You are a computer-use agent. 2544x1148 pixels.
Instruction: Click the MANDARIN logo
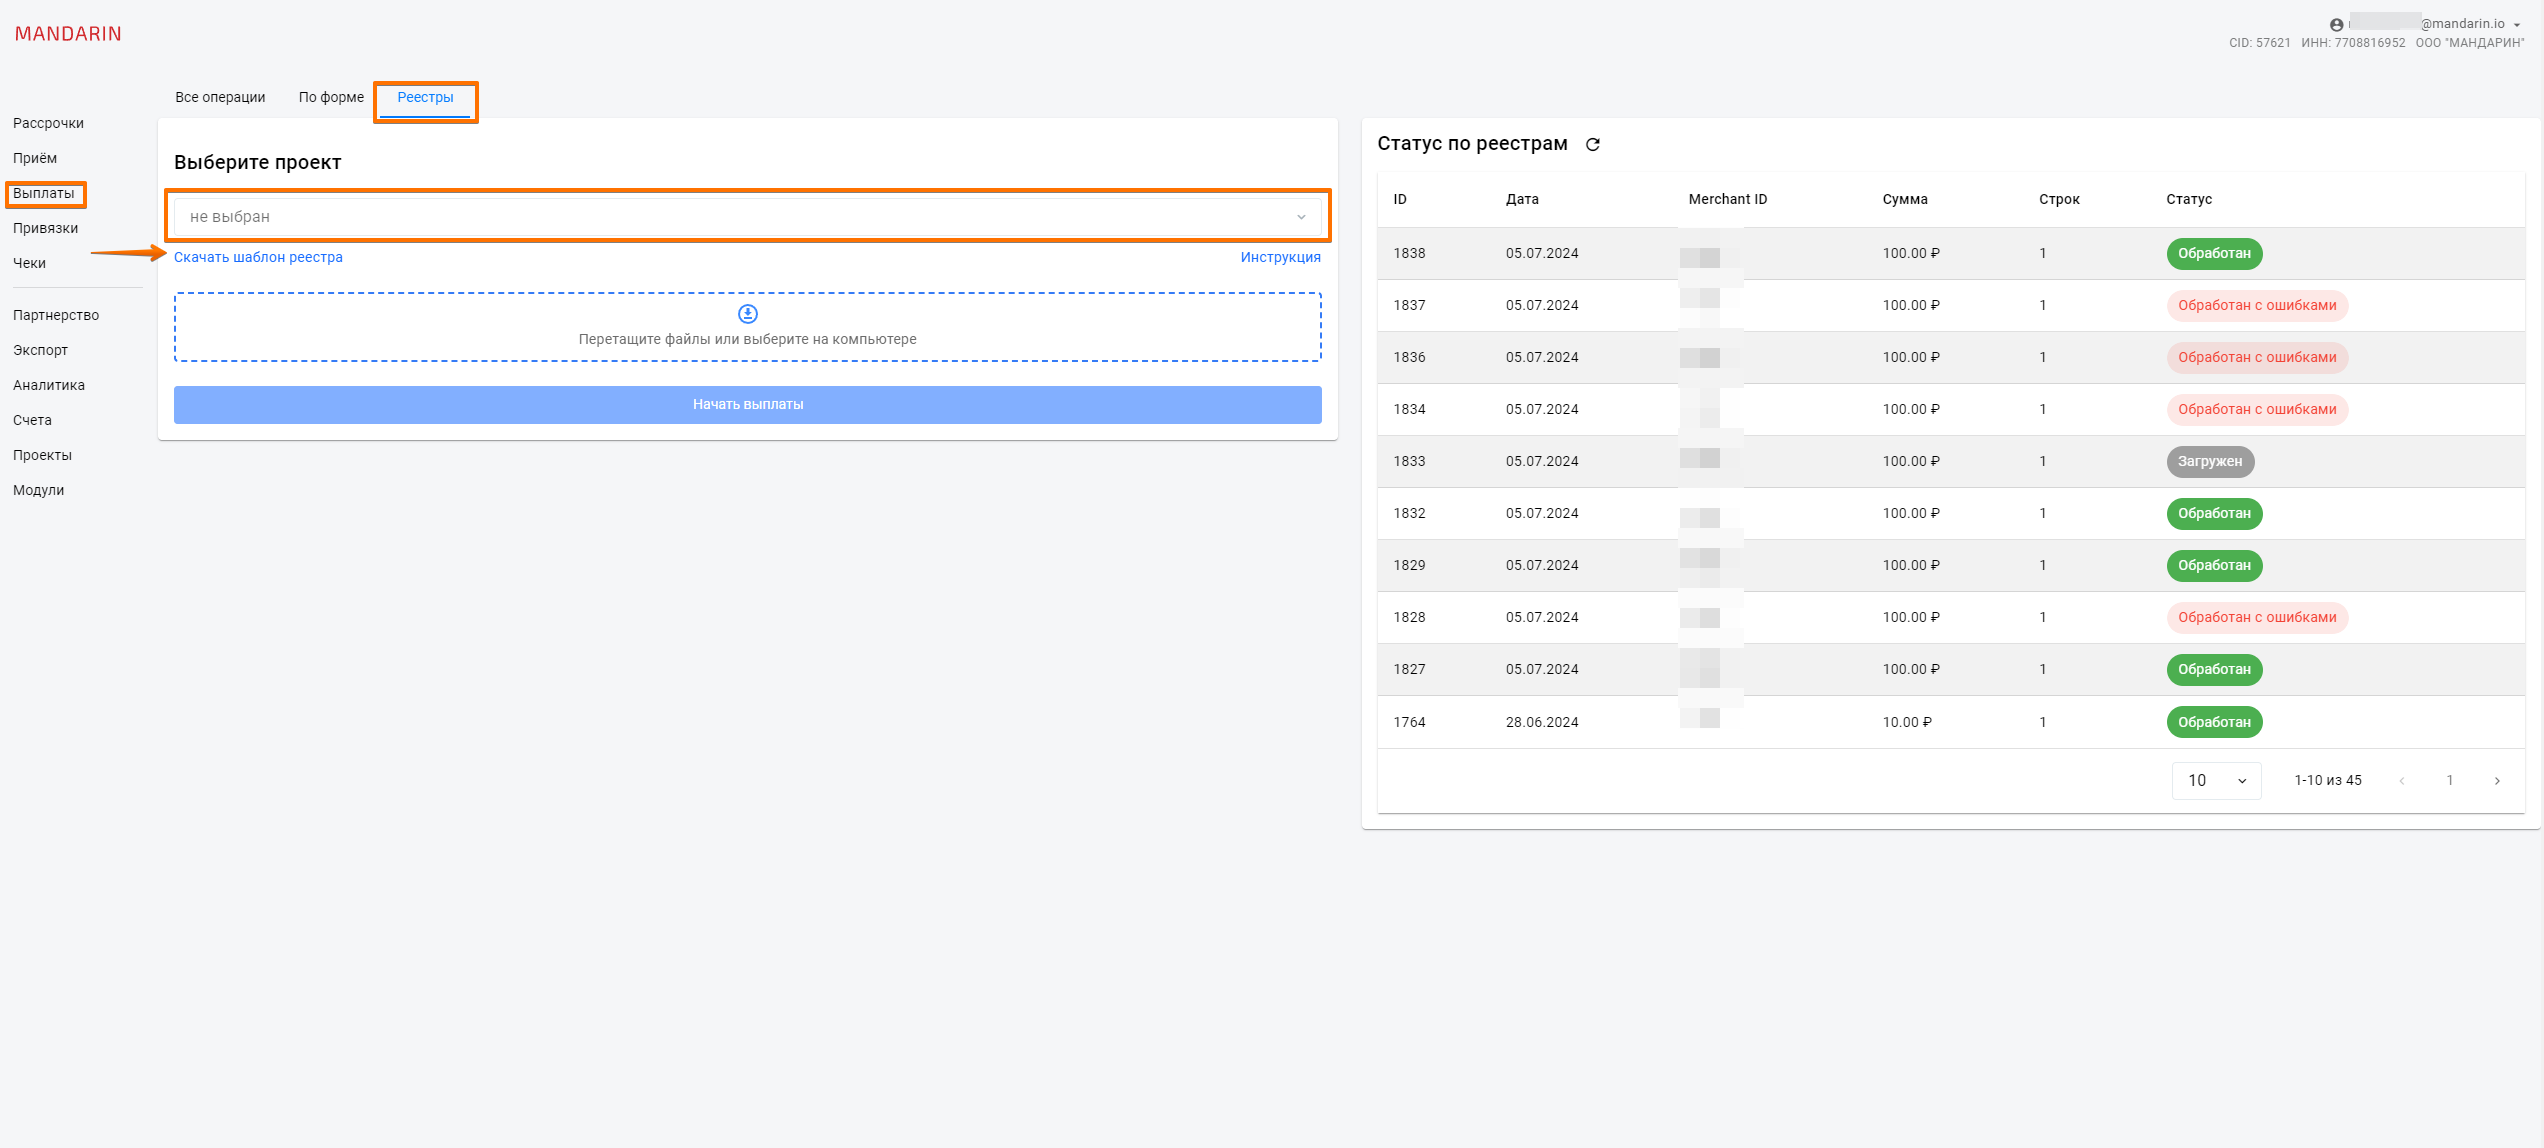(x=68, y=34)
